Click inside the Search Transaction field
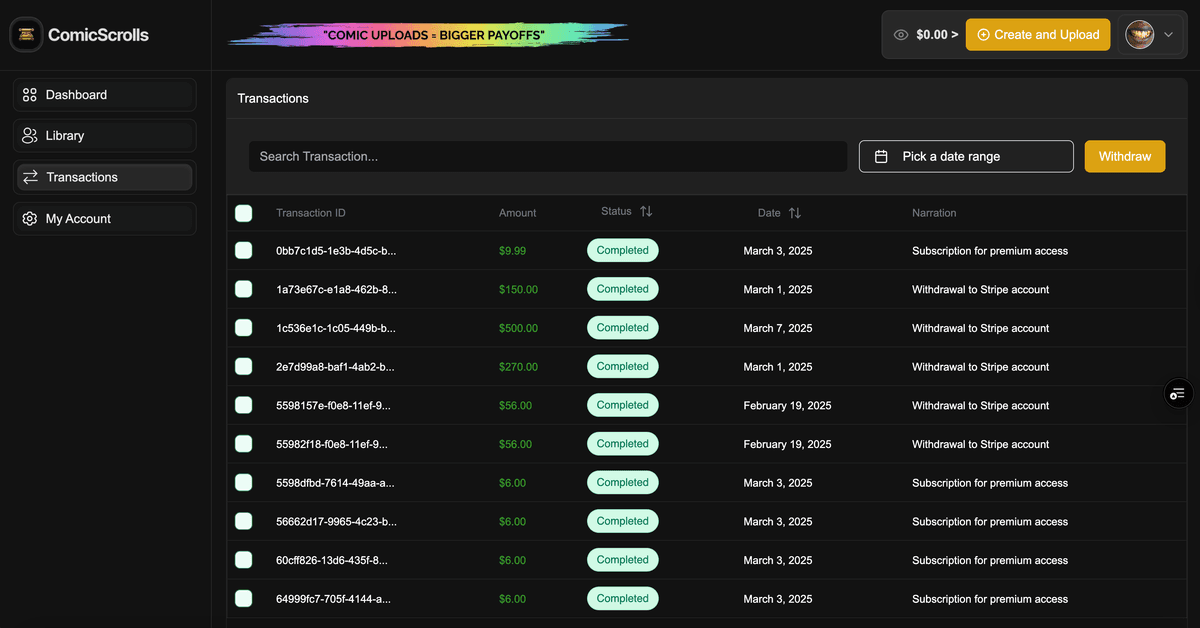The height and width of the screenshot is (628, 1200). coord(548,156)
